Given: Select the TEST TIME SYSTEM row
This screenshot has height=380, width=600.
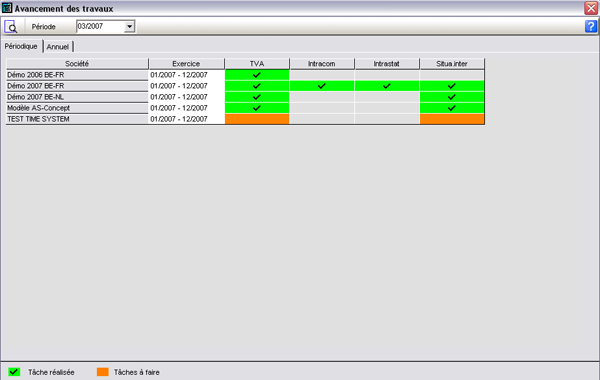Looking at the screenshot, I should [x=245, y=119].
